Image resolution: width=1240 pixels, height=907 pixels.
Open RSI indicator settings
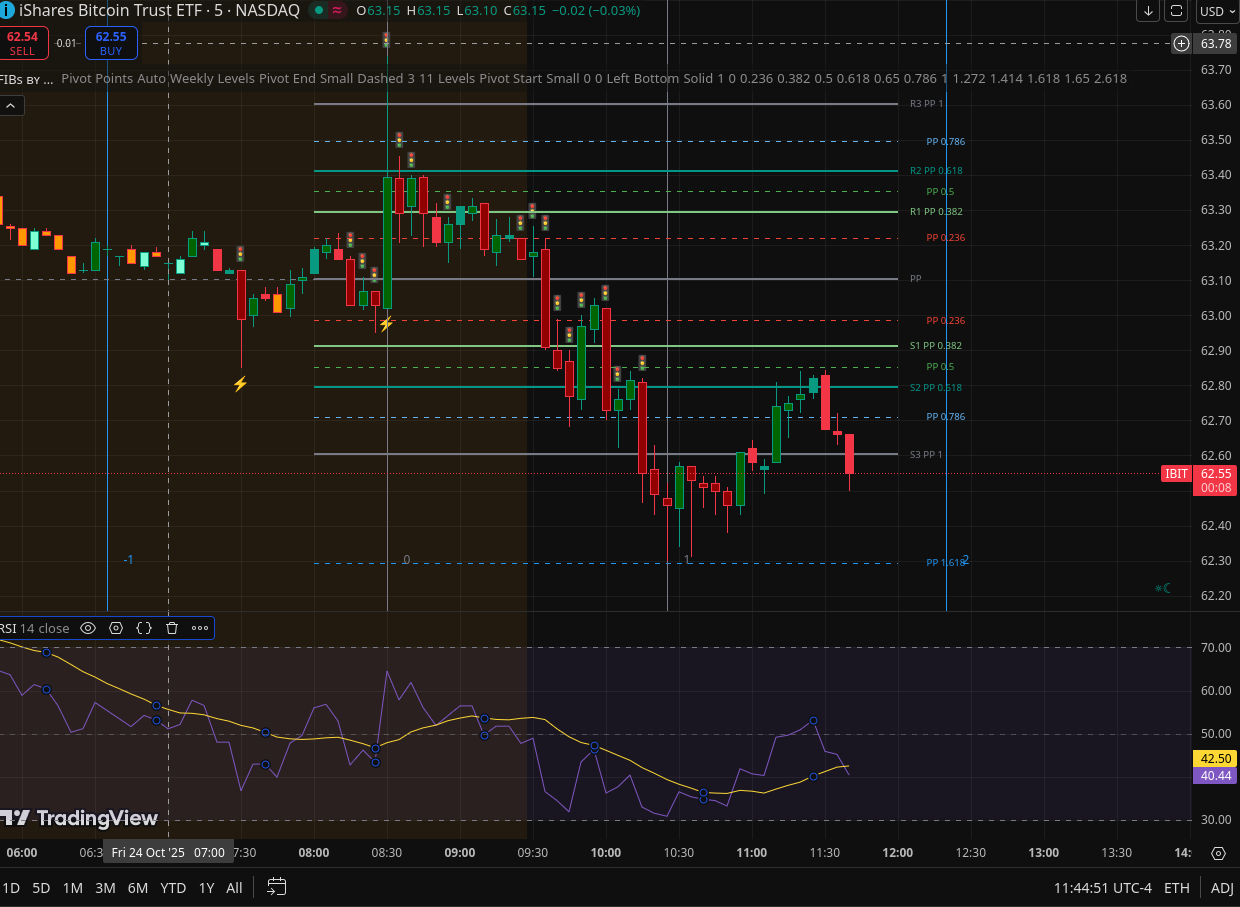(116, 628)
